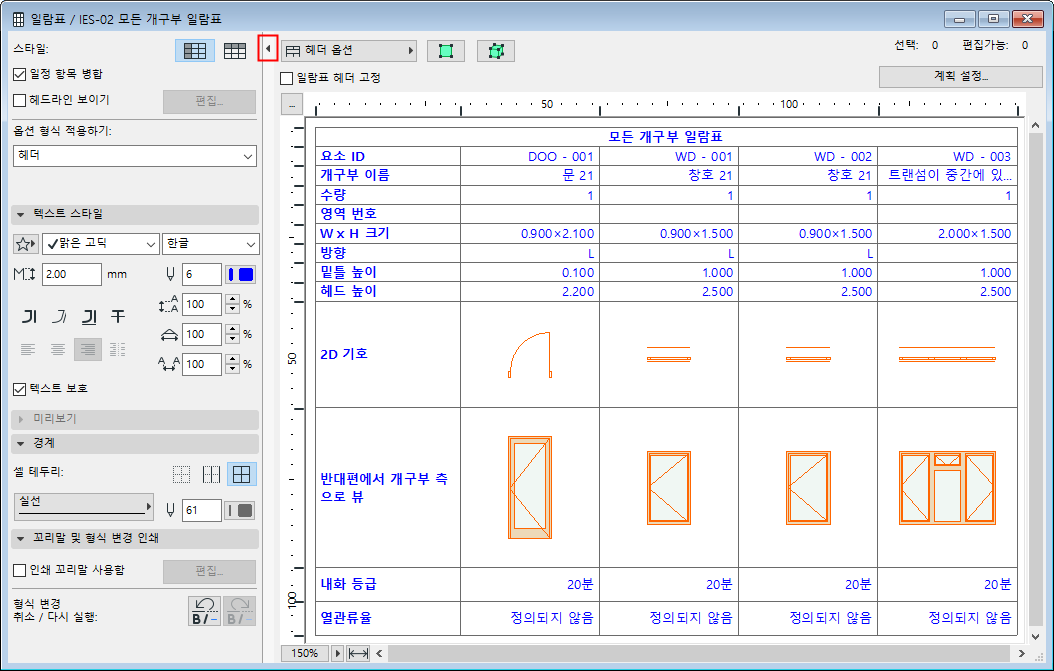Click the green 3D select icon
The image size is (1054, 671).
[x=496, y=51]
